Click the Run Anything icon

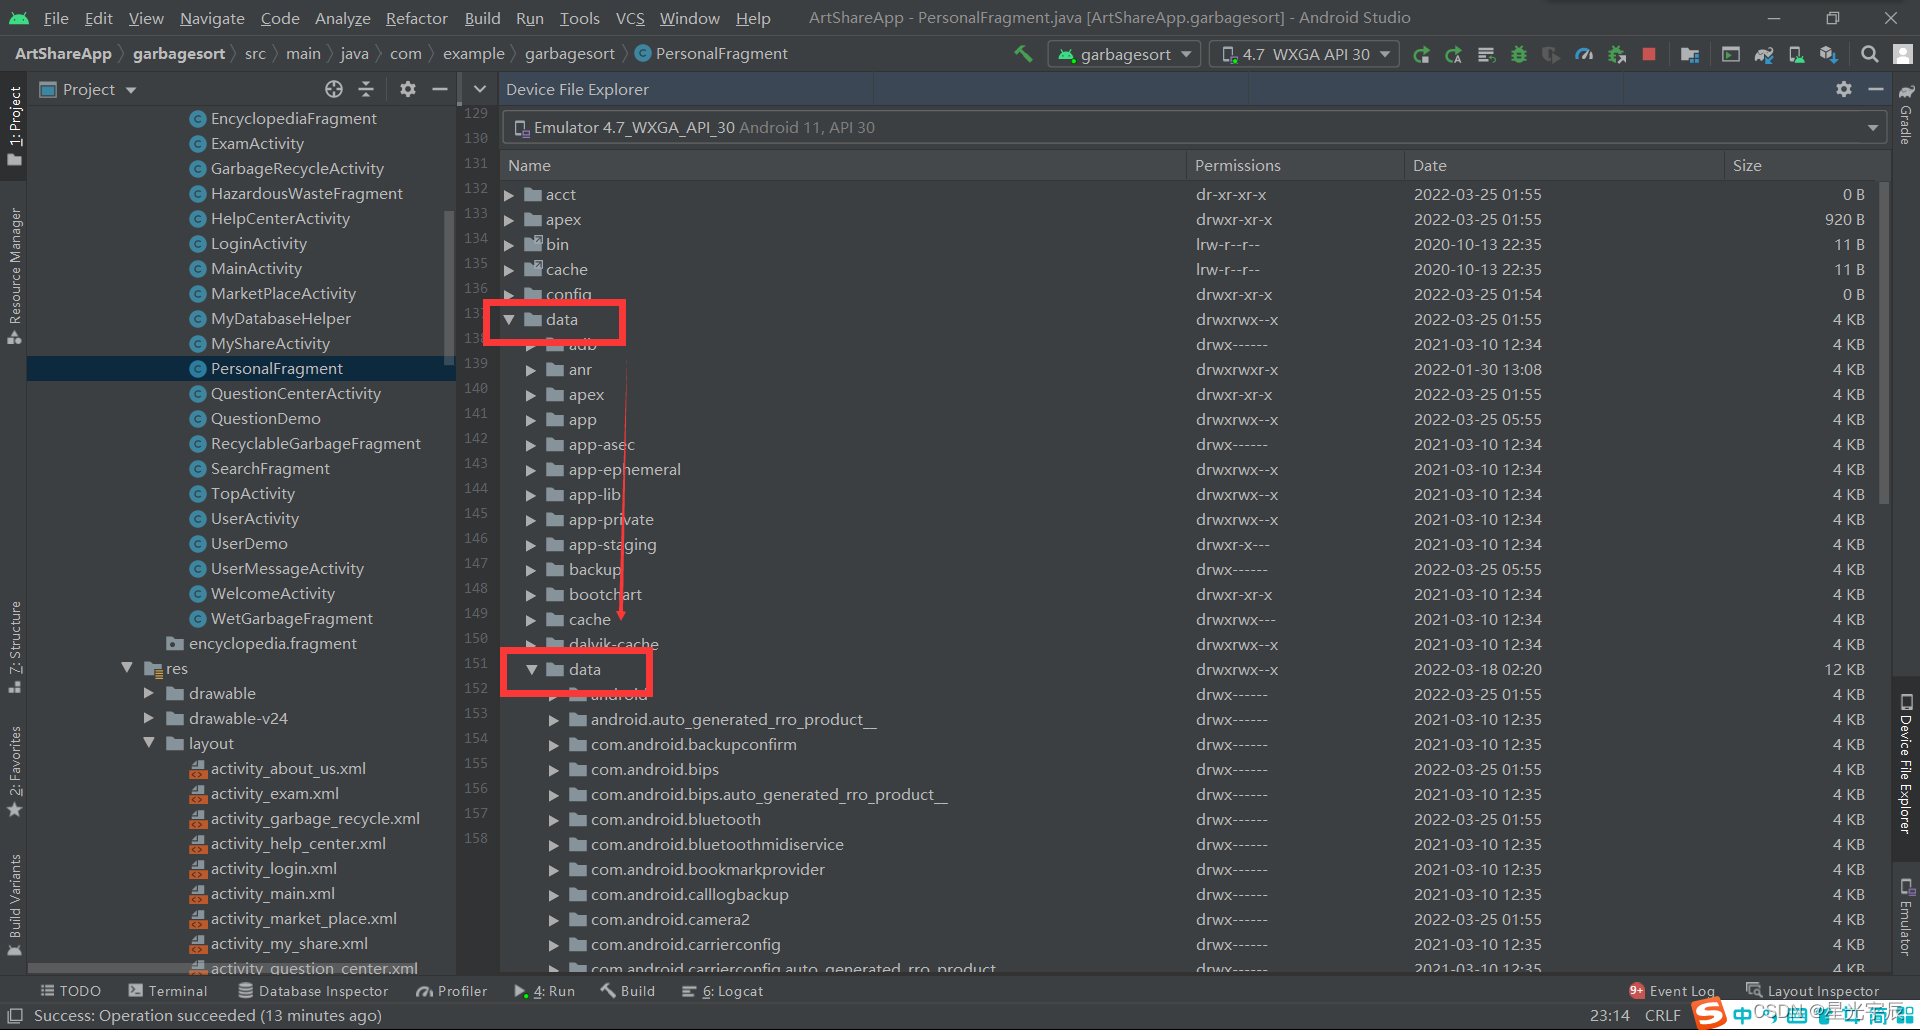[x=1731, y=54]
